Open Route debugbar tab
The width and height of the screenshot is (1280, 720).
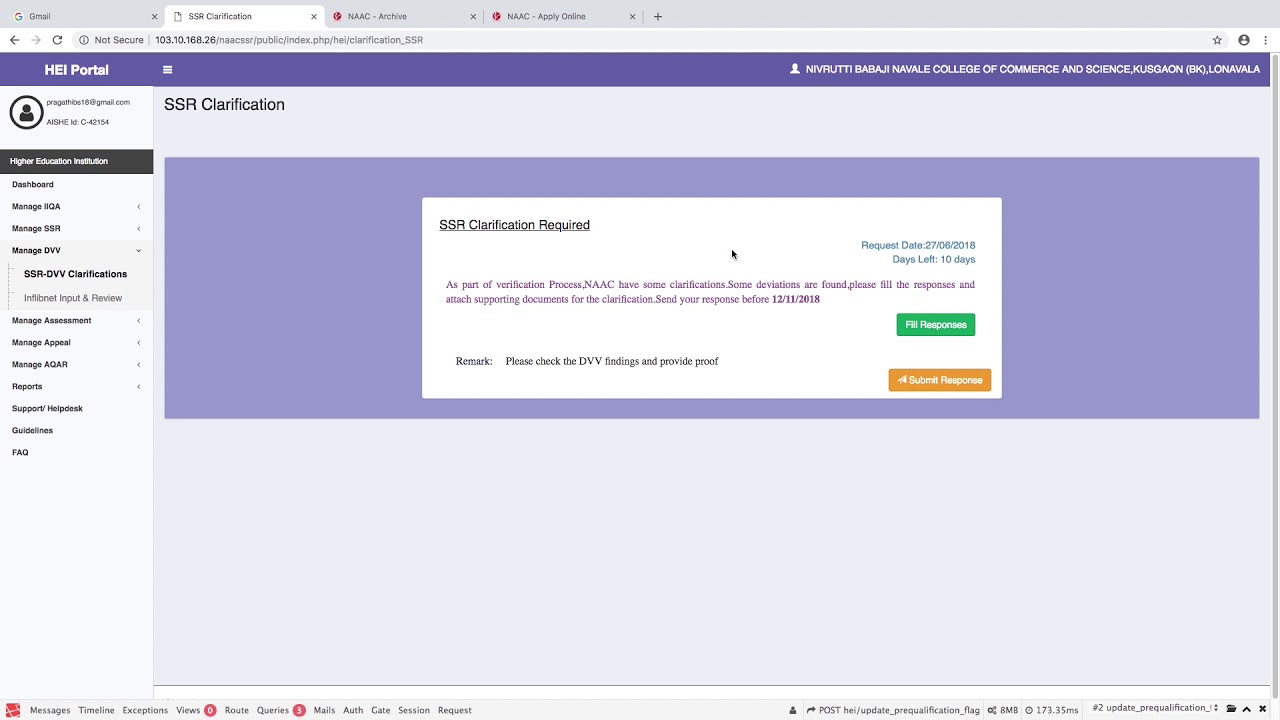click(x=237, y=710)
